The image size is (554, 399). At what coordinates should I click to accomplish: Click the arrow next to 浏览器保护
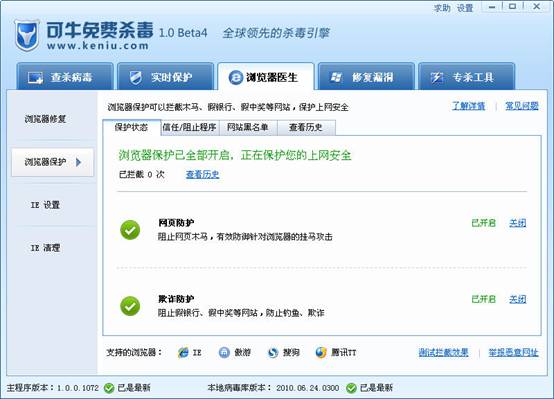coord(78,162)
